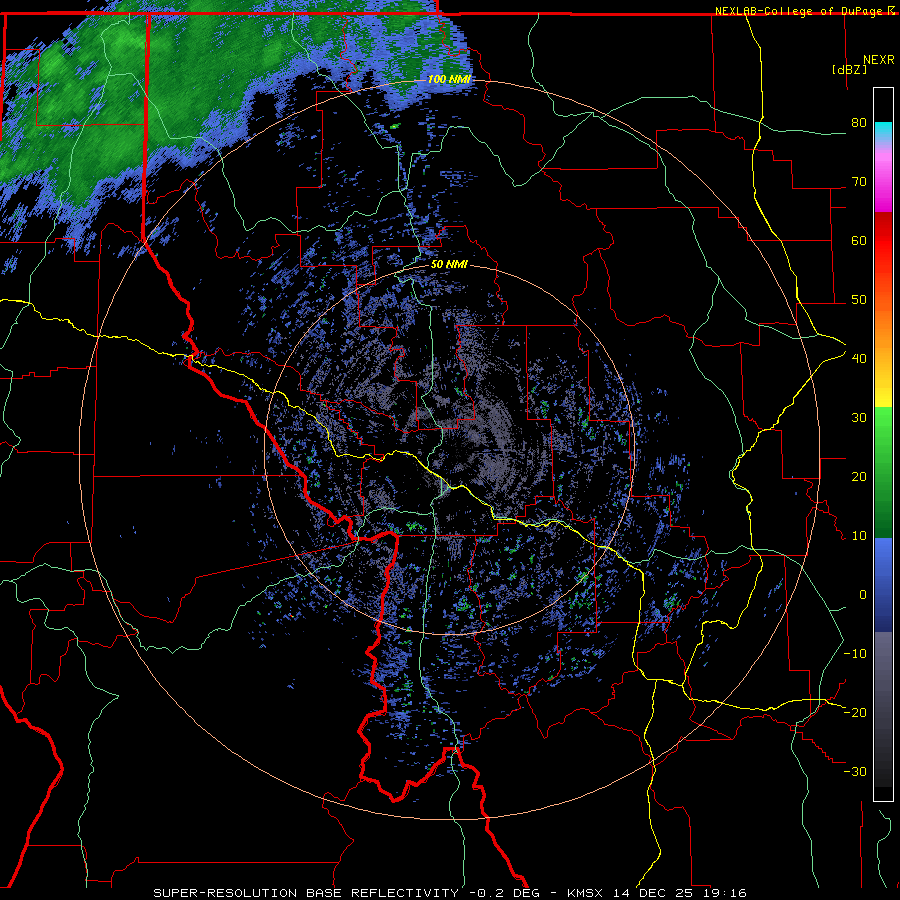The height and width of the screenshot is (900, 900).
Task: Click the SUPER-RESOLUTION BASE REFLECTIVITY caption text
Action: pos(306,893)
